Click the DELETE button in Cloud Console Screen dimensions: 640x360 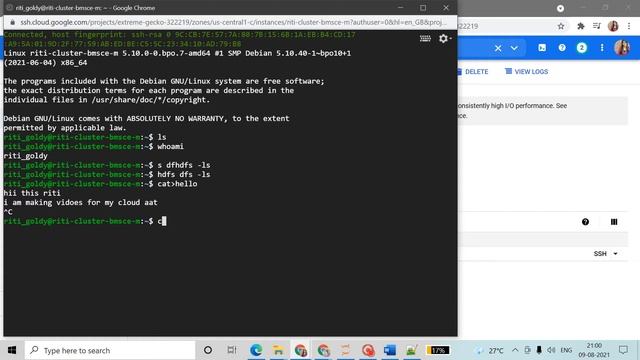[472, 72]
